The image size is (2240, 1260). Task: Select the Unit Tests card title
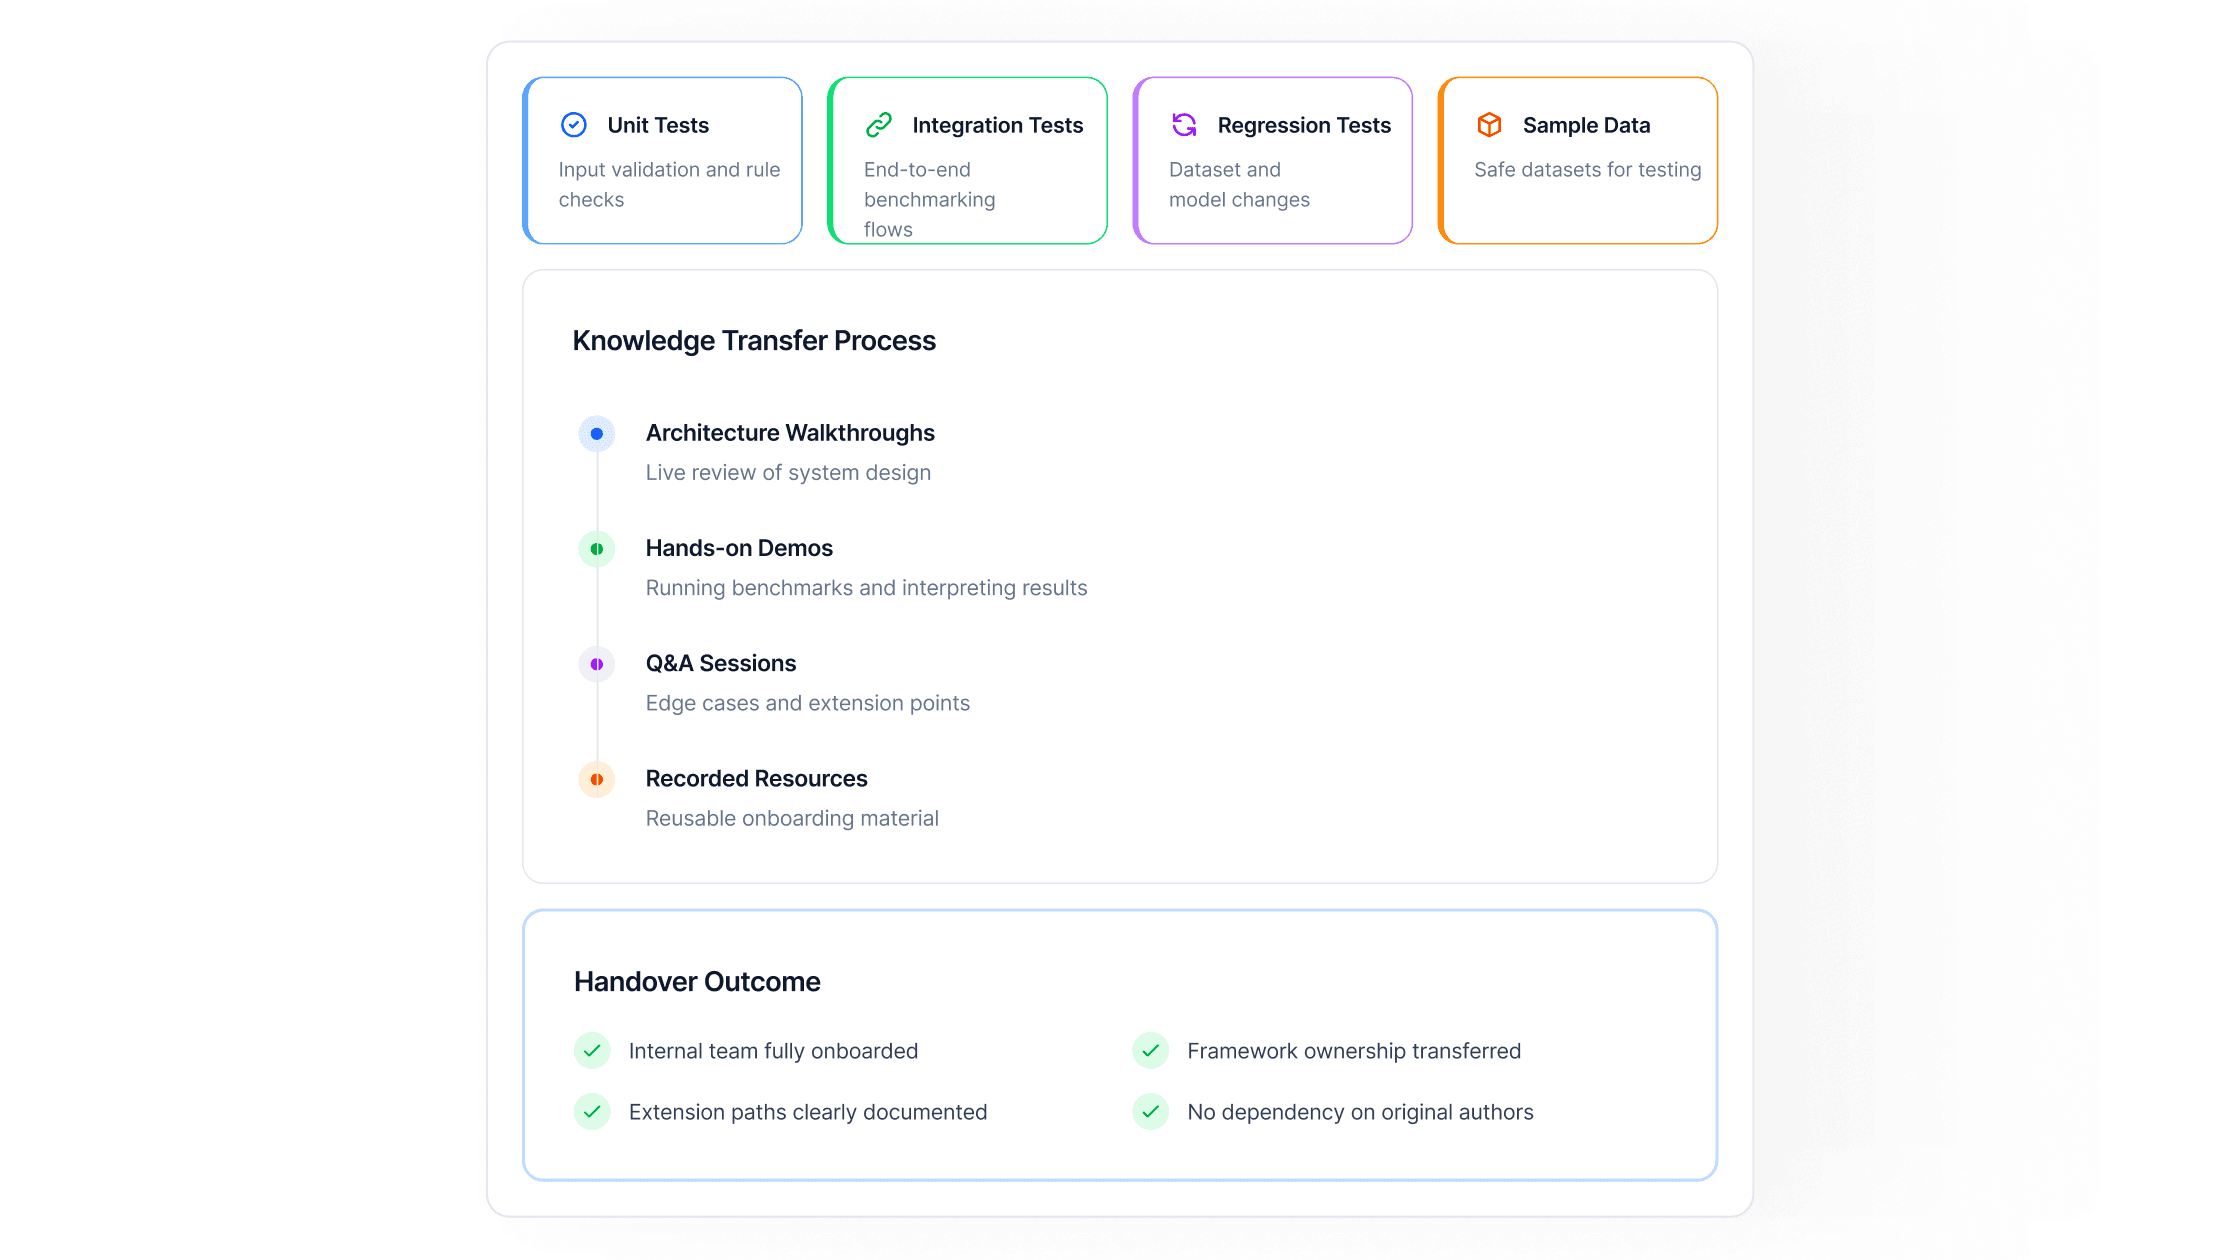point(658,125)
